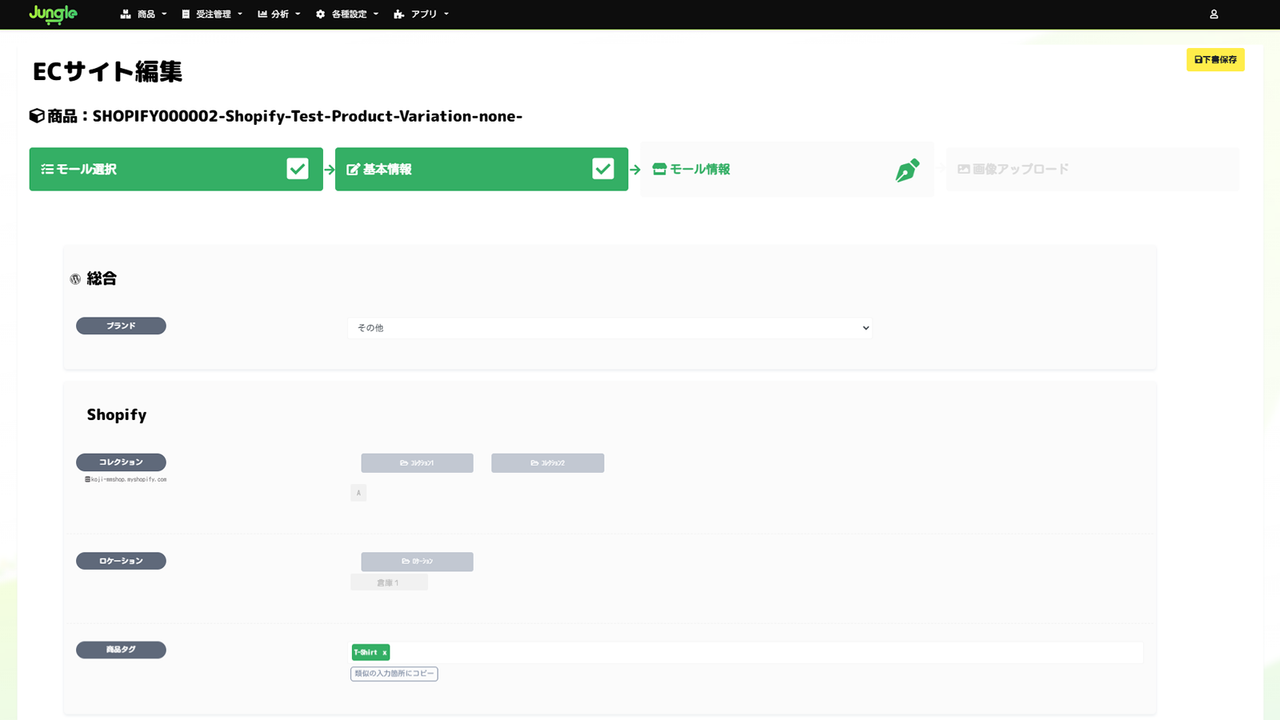This screenshot has height=720, width=1280.
Task: Click the Shopify section heading
Action: click(x=116, y=415)
